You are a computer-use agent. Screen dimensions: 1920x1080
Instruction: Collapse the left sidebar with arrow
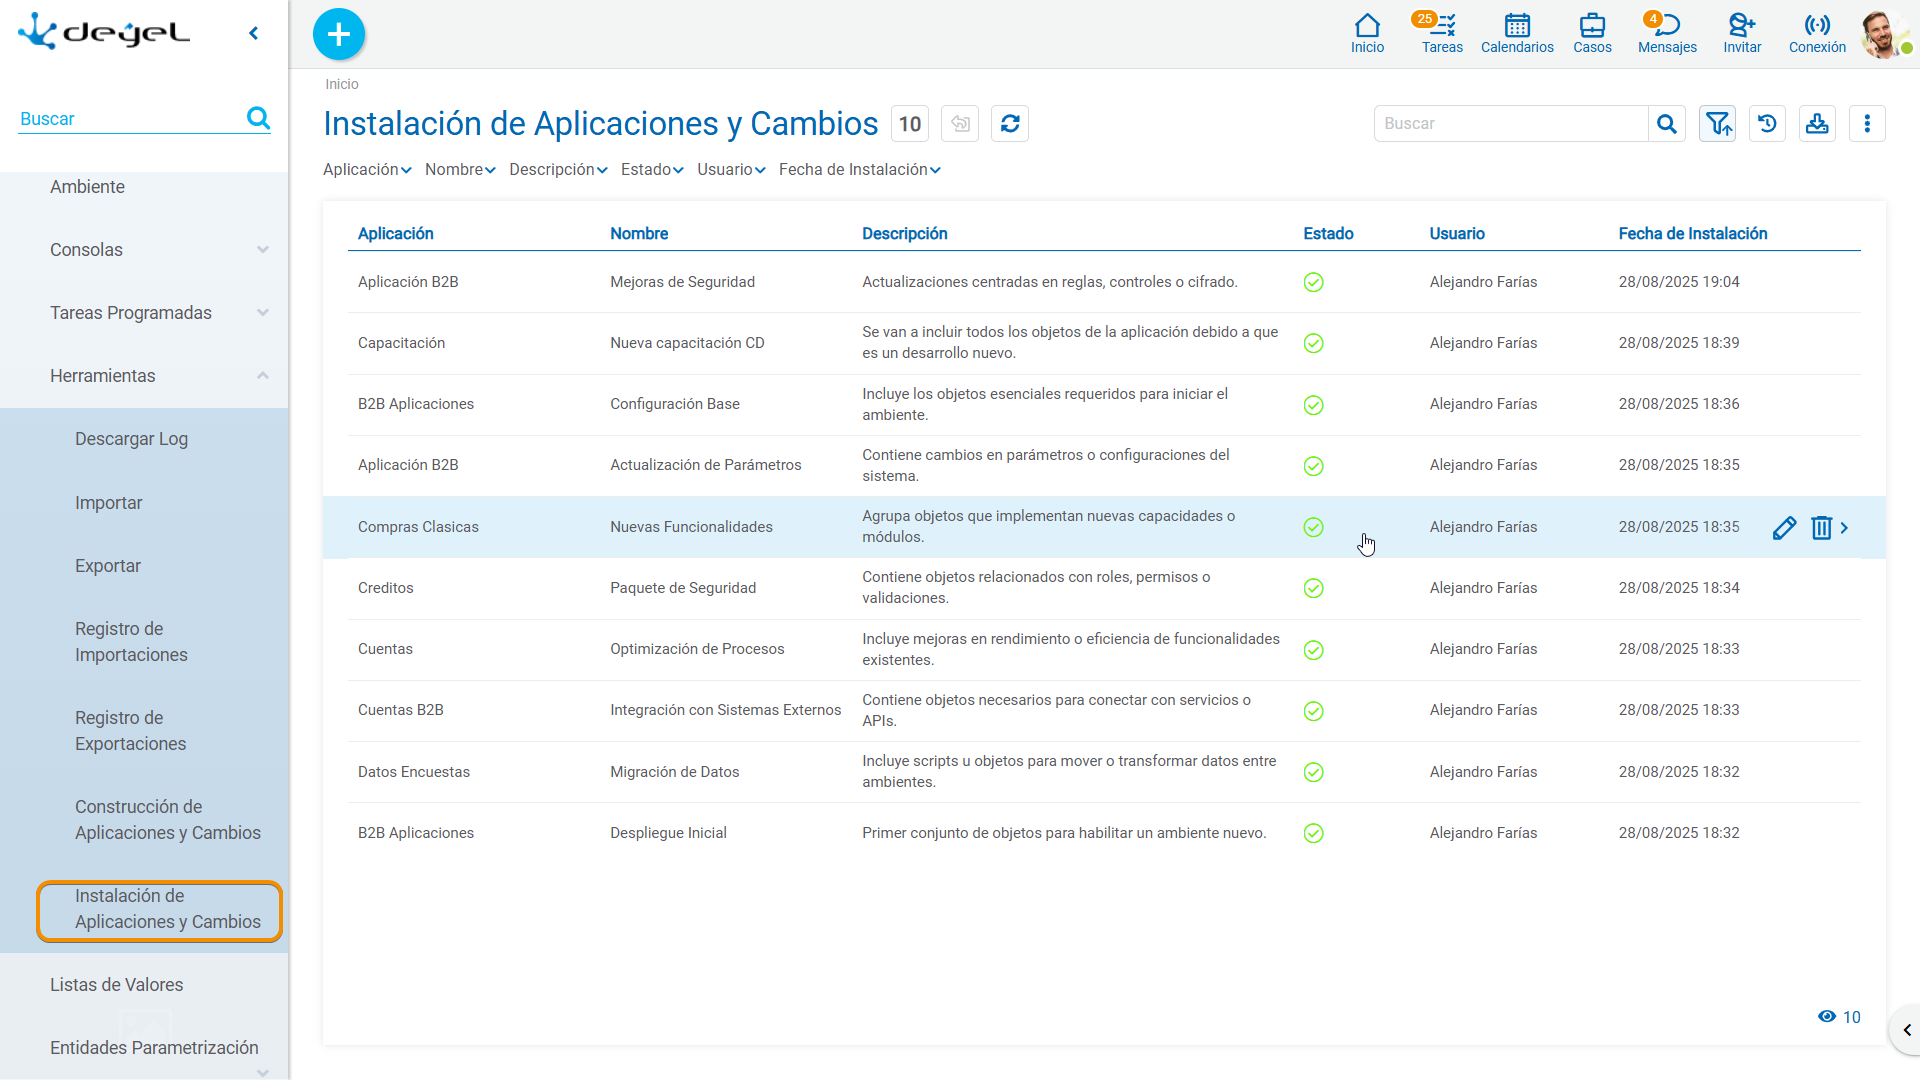click(x=254, y=34)
